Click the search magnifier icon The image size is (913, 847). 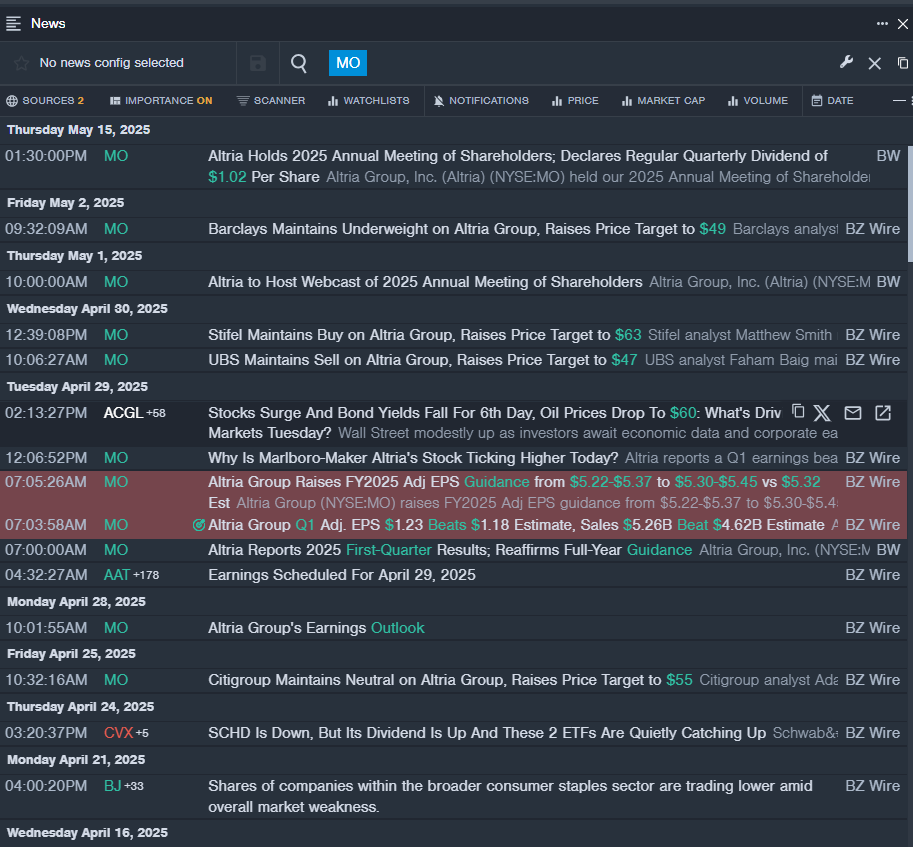[299, 63]
